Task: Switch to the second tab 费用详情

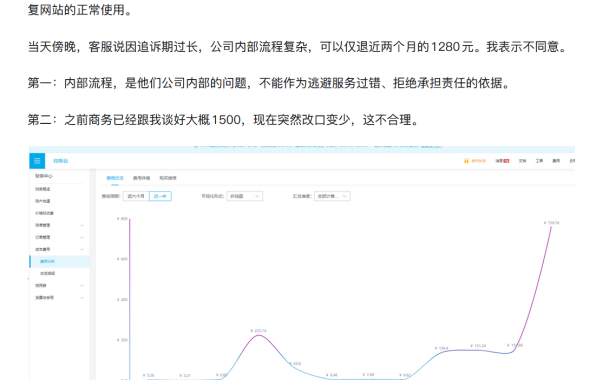Action: coord(141,178)
